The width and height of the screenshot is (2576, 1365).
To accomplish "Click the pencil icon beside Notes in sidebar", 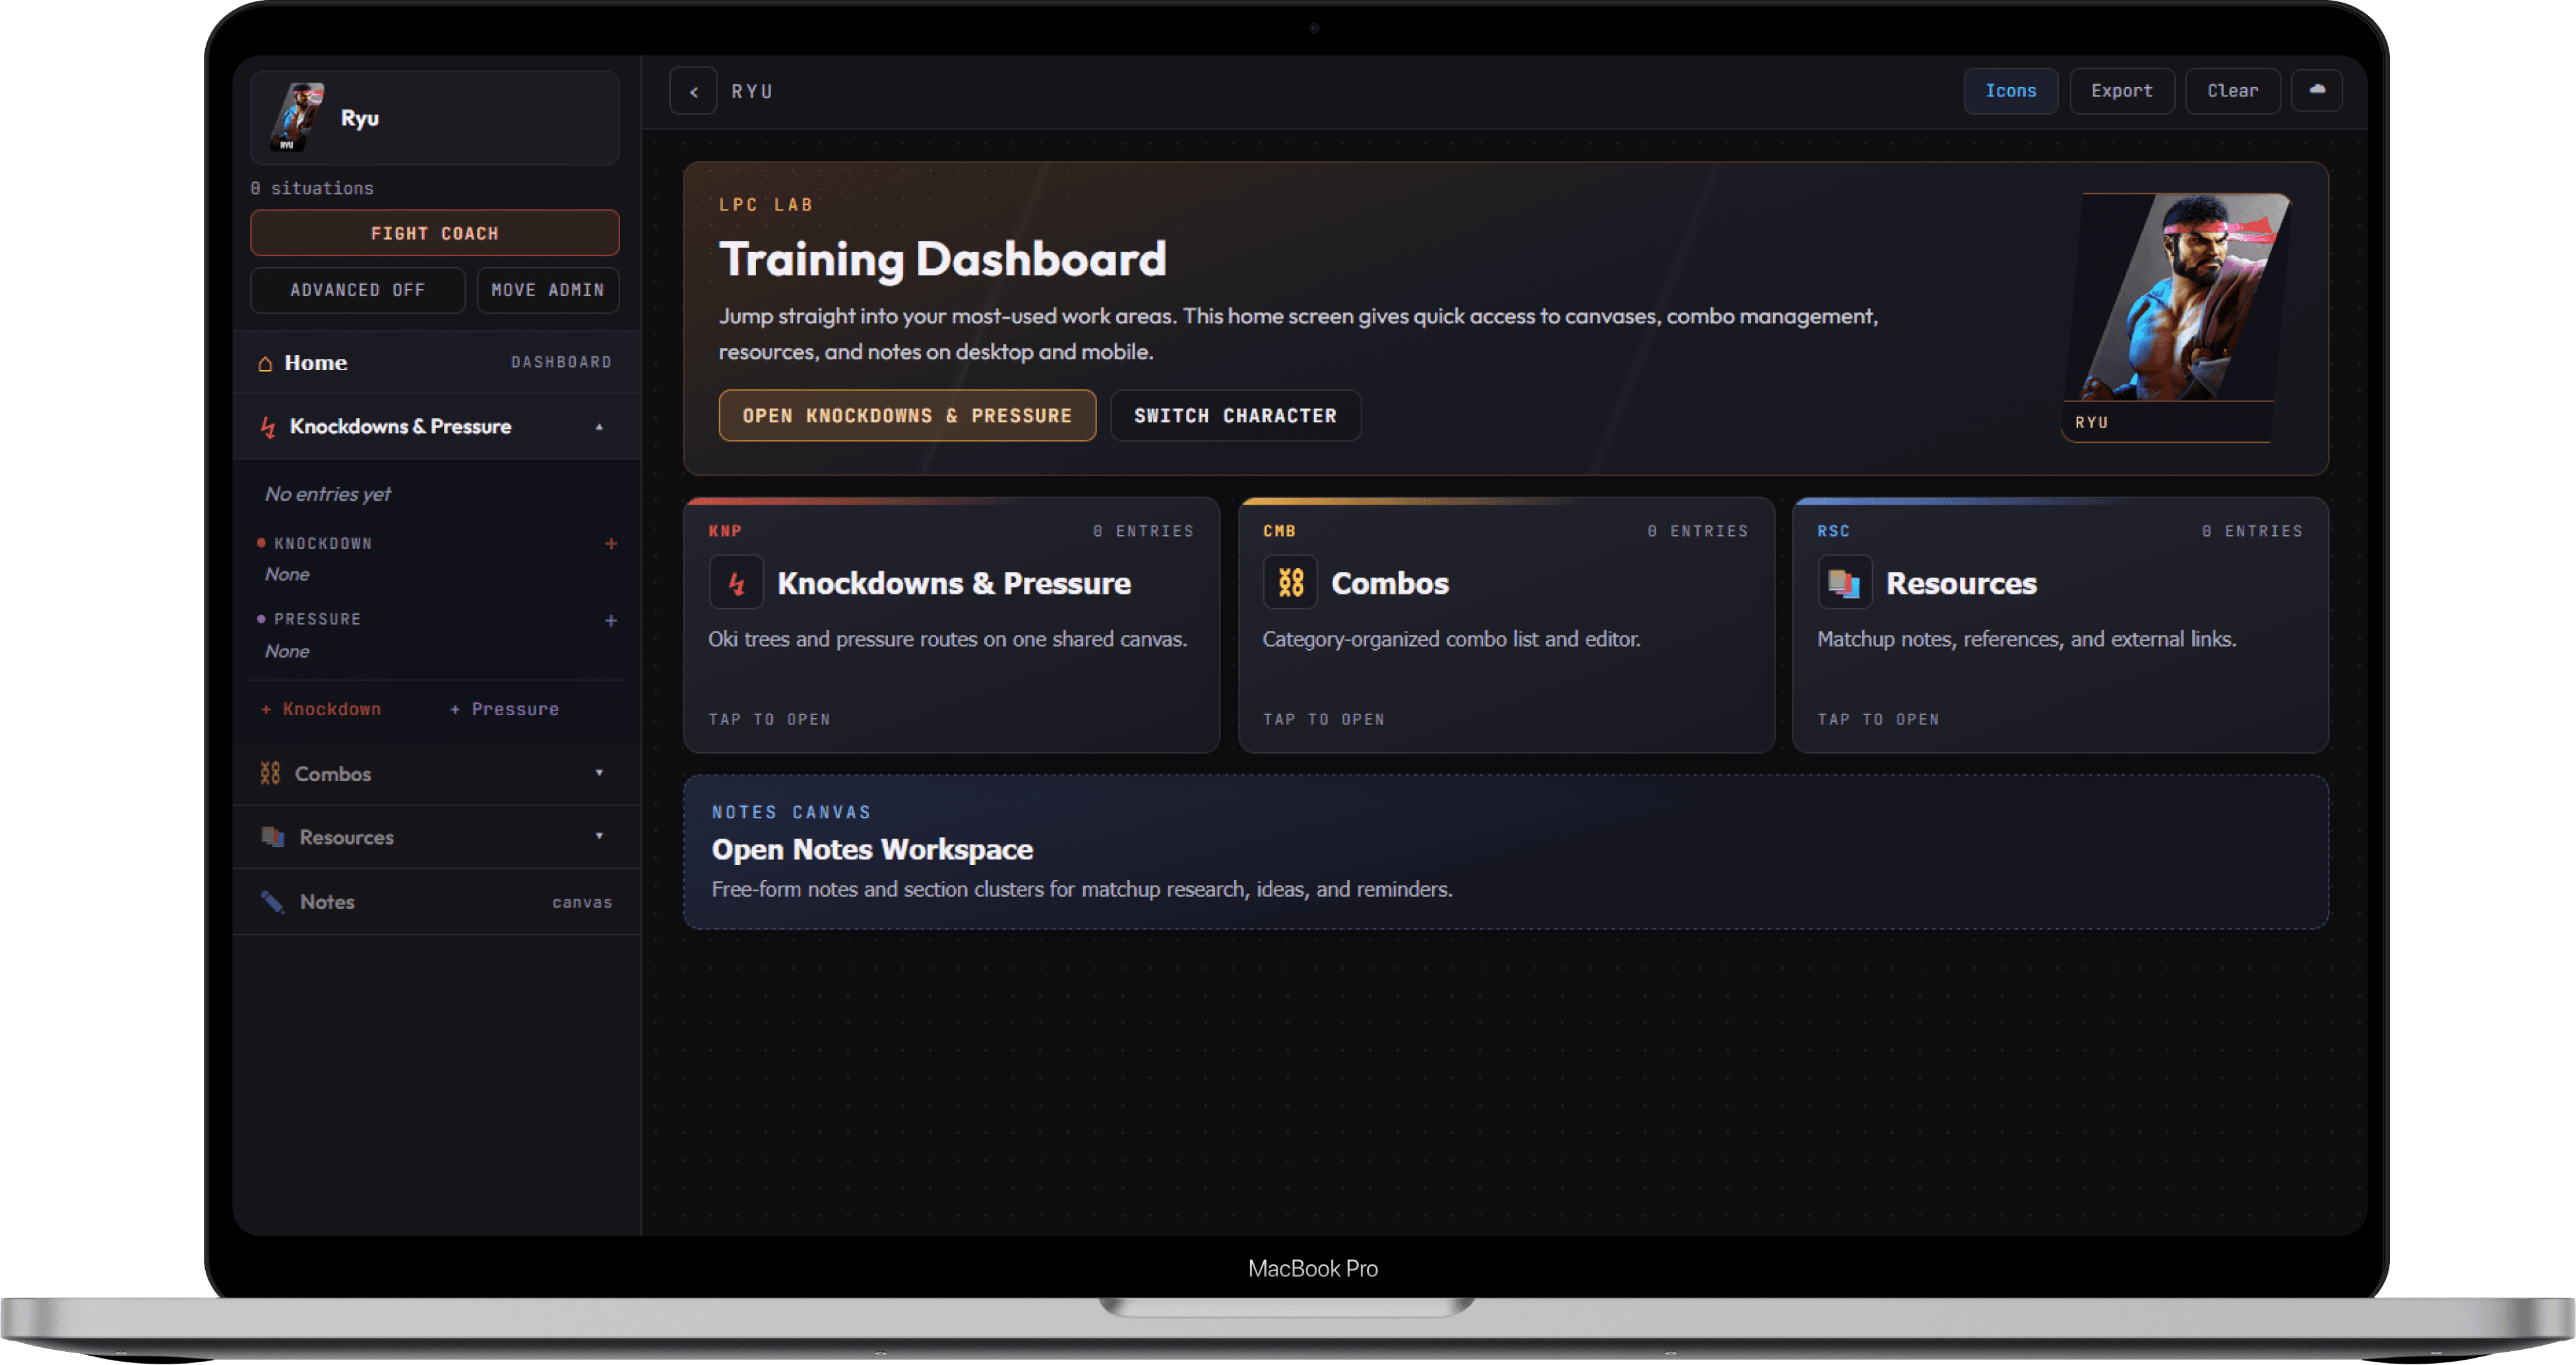I will (272, 902).
